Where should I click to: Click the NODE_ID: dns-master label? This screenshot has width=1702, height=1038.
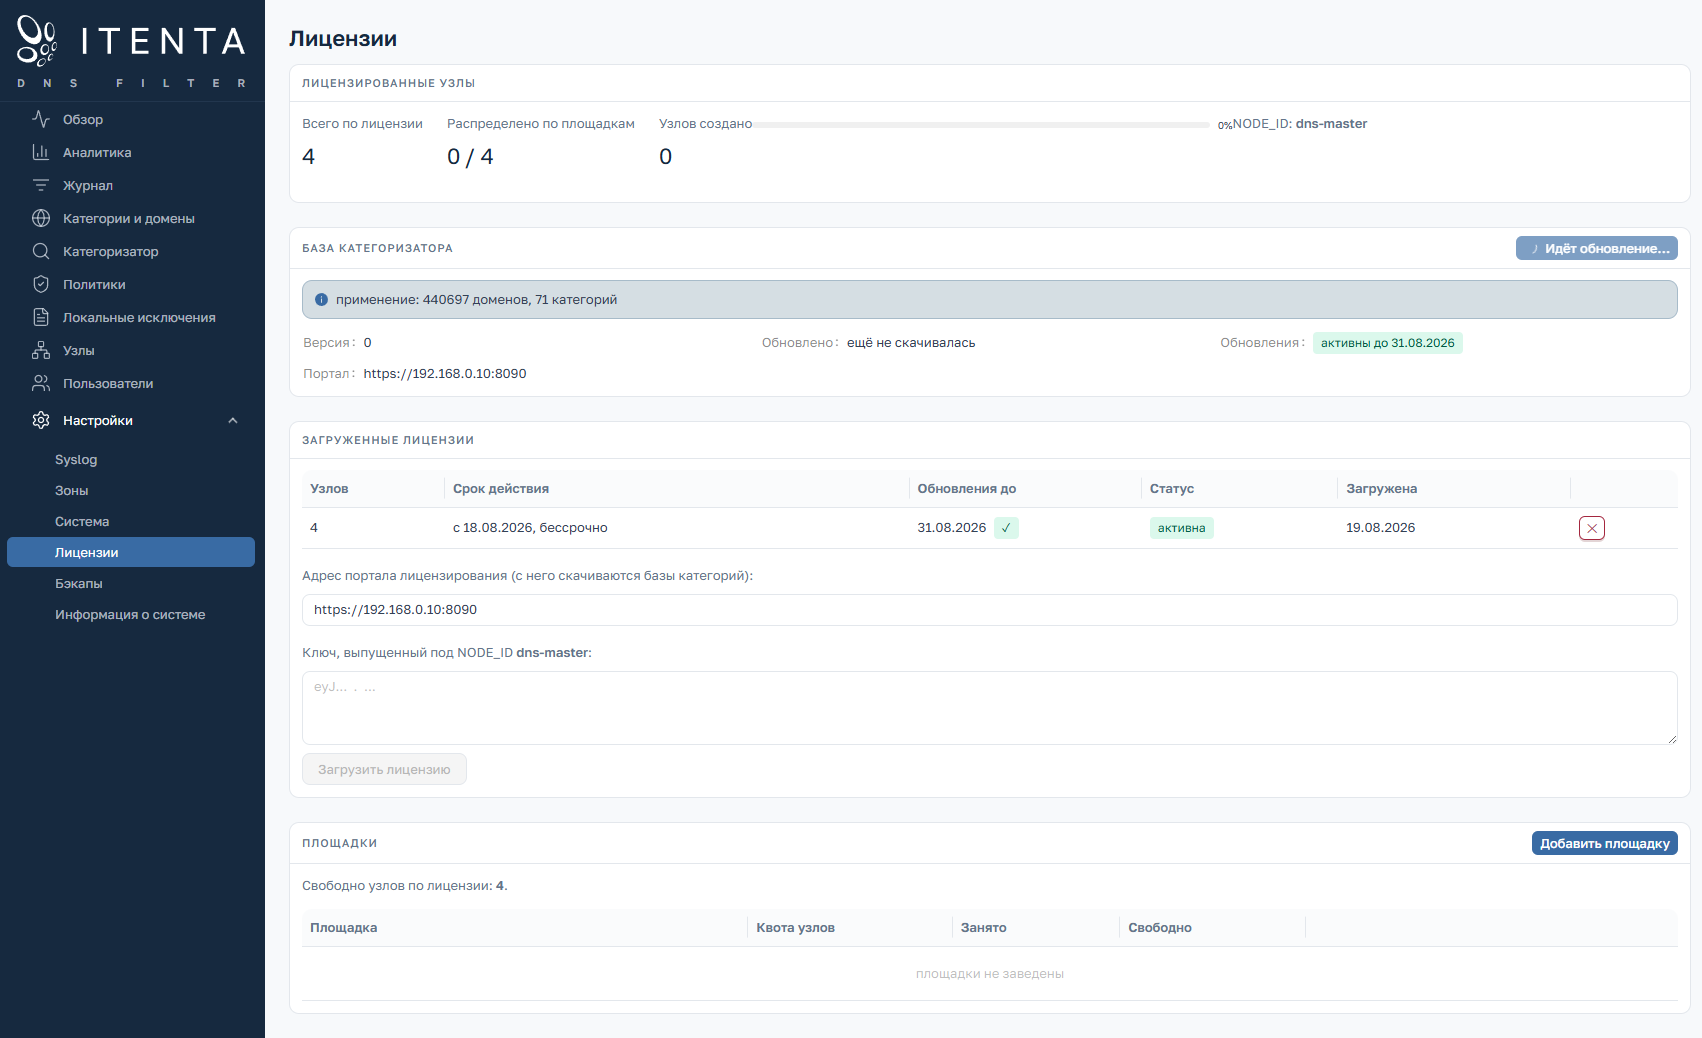pos(1300,124)
